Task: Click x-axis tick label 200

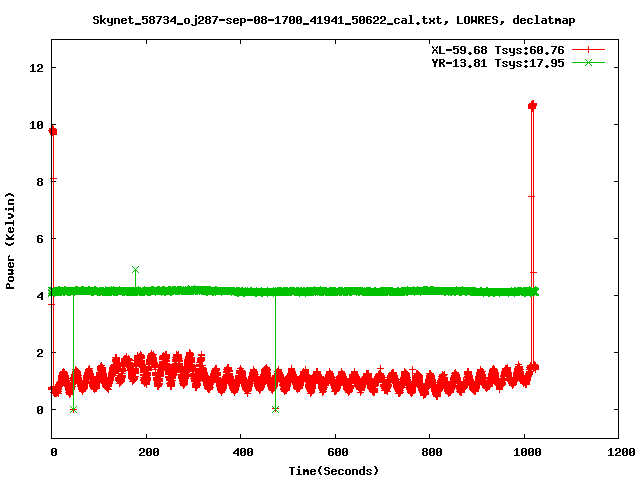Action: (148, 452)
